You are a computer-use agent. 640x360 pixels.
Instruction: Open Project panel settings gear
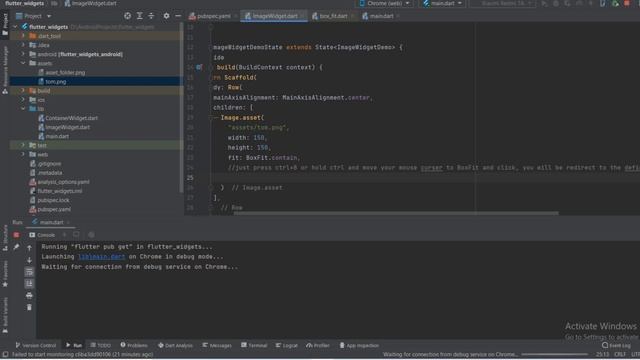pyautogui.click(x=166, y=16)
